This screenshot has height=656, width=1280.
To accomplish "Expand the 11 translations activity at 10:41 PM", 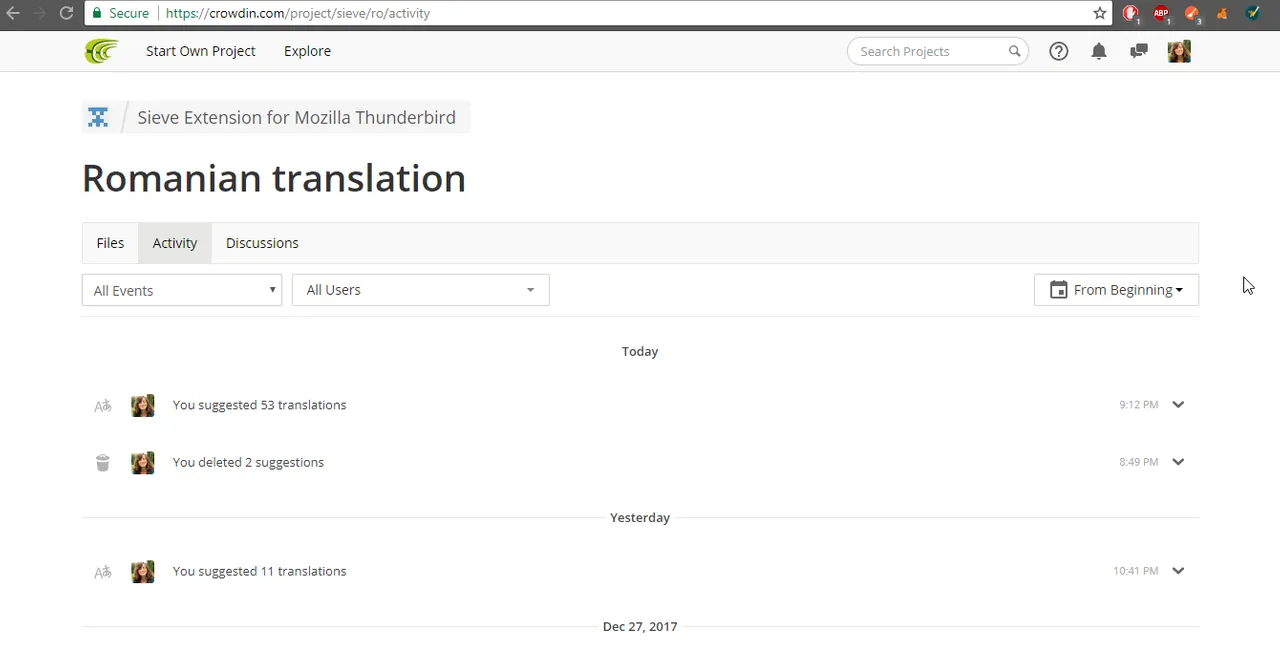I will click(1178, 571).
